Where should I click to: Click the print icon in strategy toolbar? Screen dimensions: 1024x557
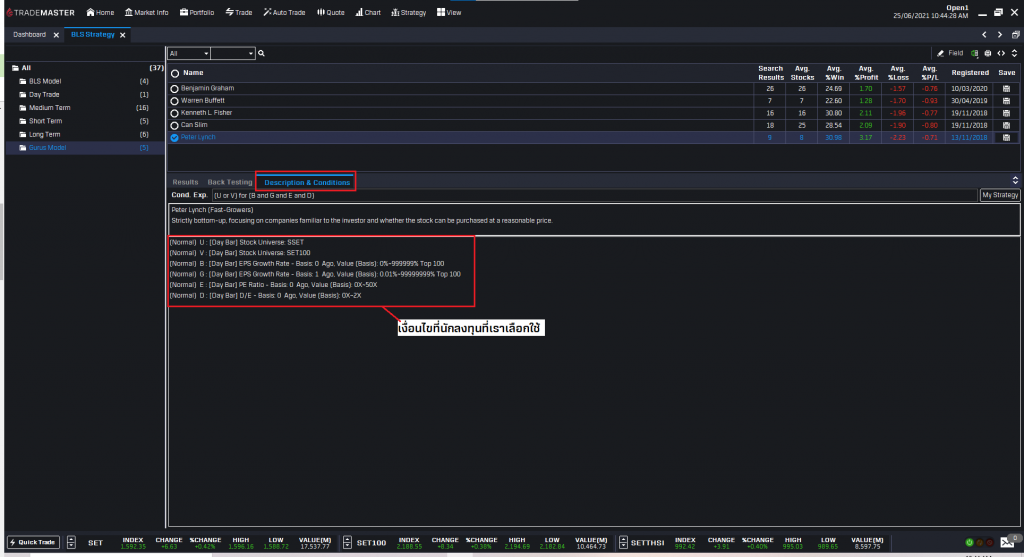[988, 54]
